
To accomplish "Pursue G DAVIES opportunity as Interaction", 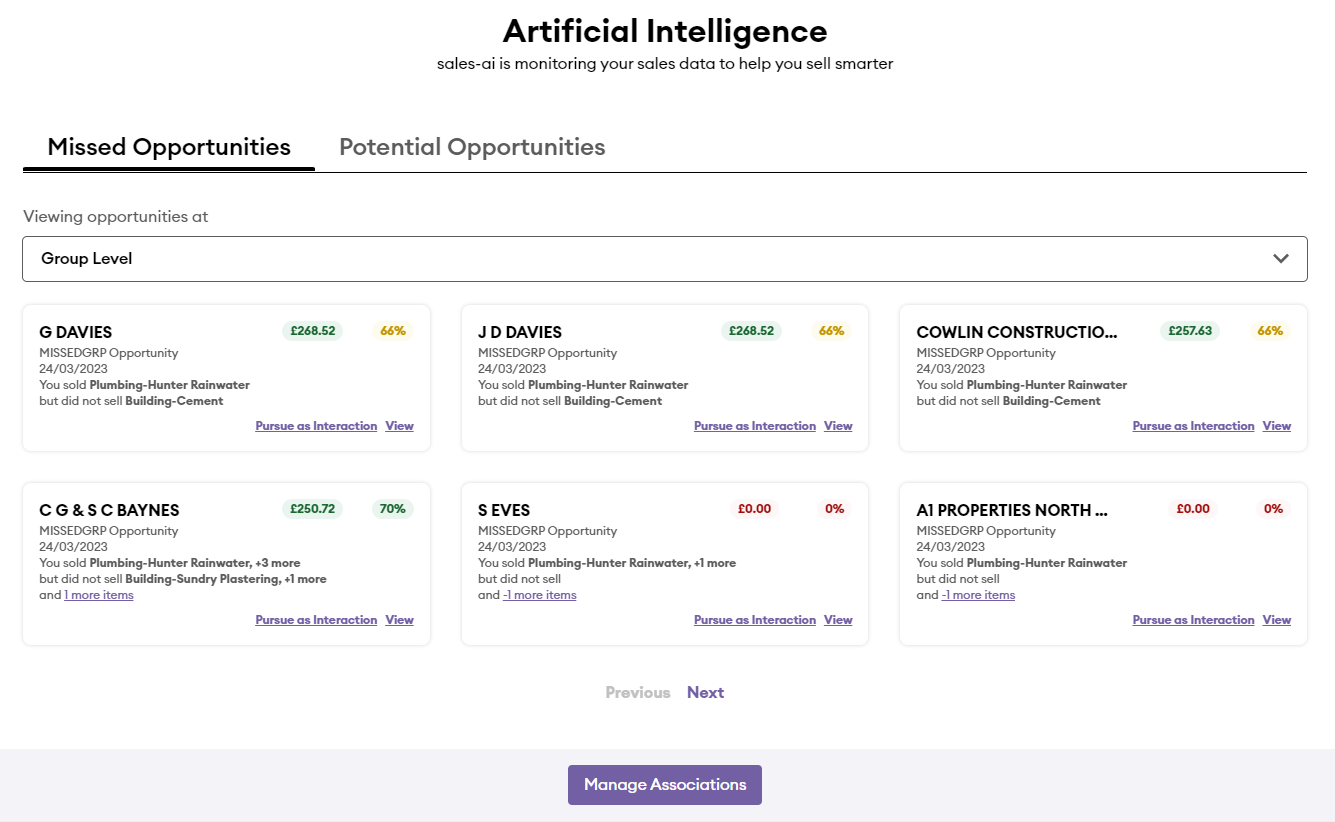I will click(316, 426).
